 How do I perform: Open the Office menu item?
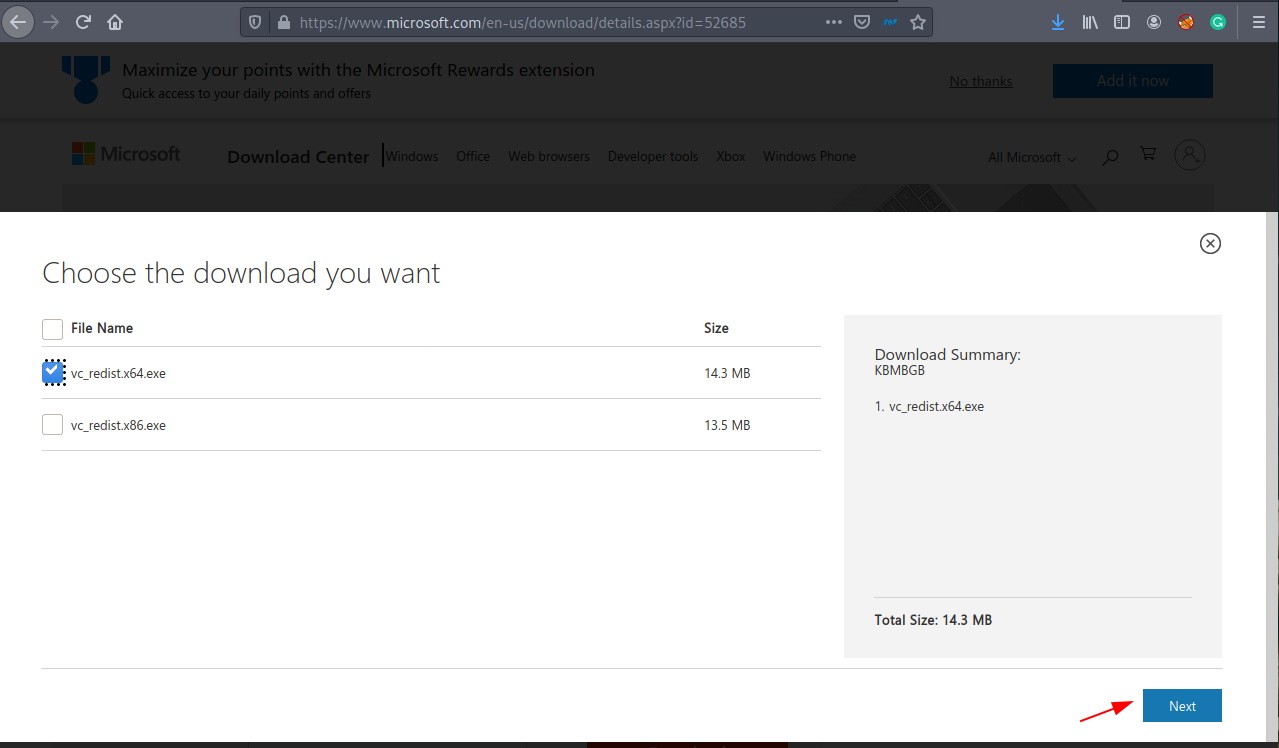pyautogui.click(x=473, y=156)
